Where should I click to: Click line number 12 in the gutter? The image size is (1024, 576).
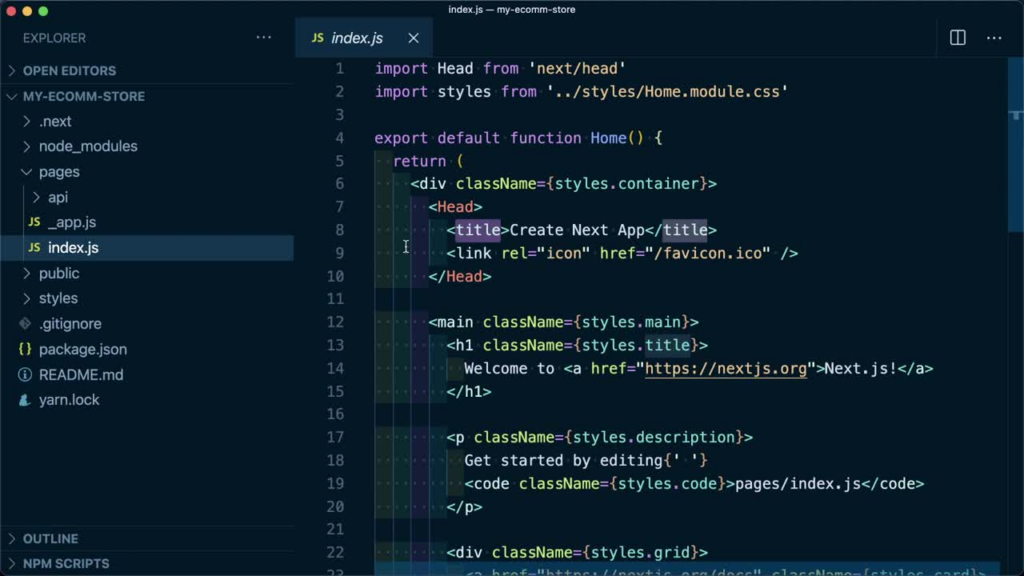click(x=335, y=322)
